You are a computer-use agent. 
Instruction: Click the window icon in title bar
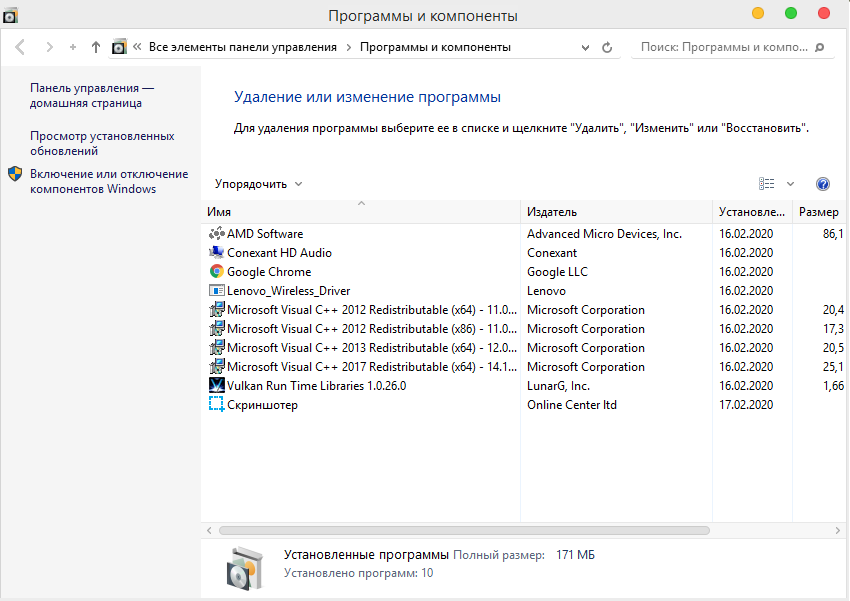(10, 15)
